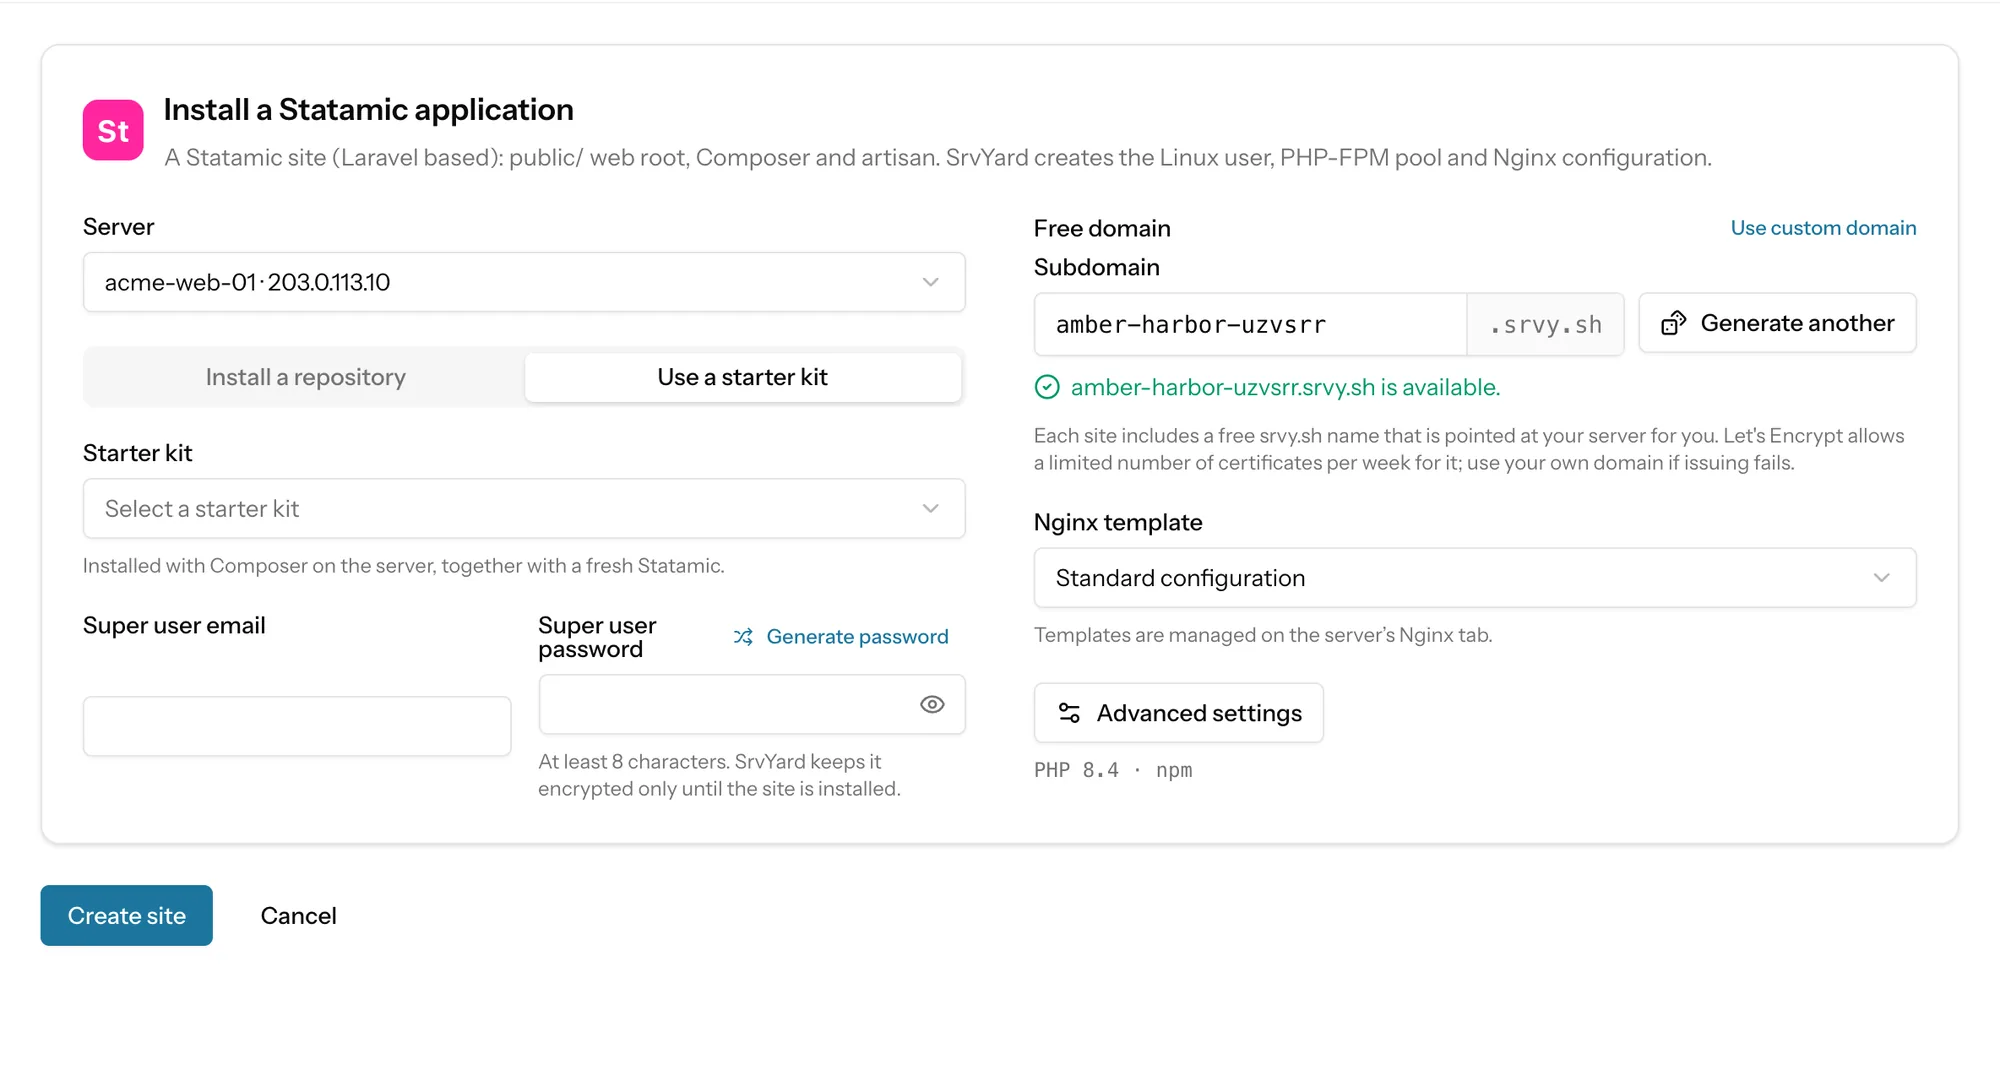Click the subdomain input amber-harbor-uzvsrr

[x=1250, y=324]
